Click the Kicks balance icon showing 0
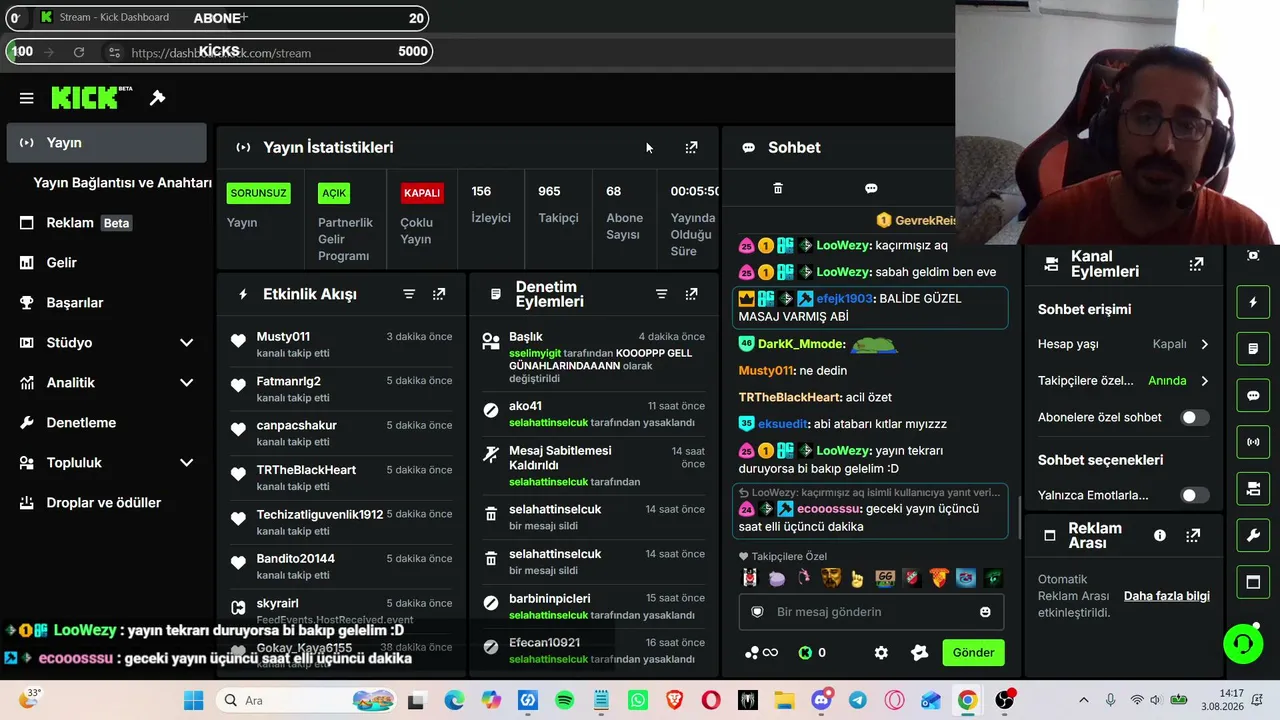The width and height of the screenshot is (1280, 720). (811, 653)
